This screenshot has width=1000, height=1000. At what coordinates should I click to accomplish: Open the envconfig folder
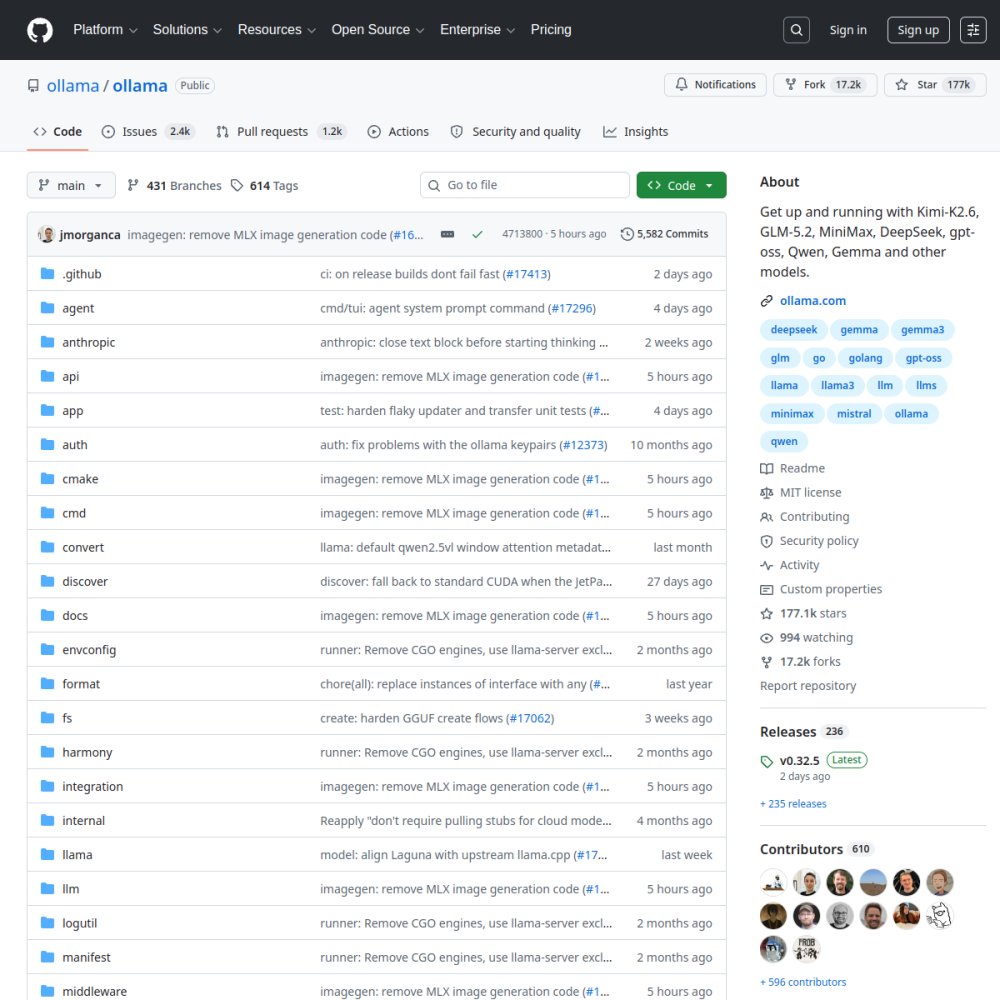pyautogui.click(x=89, y=650)
